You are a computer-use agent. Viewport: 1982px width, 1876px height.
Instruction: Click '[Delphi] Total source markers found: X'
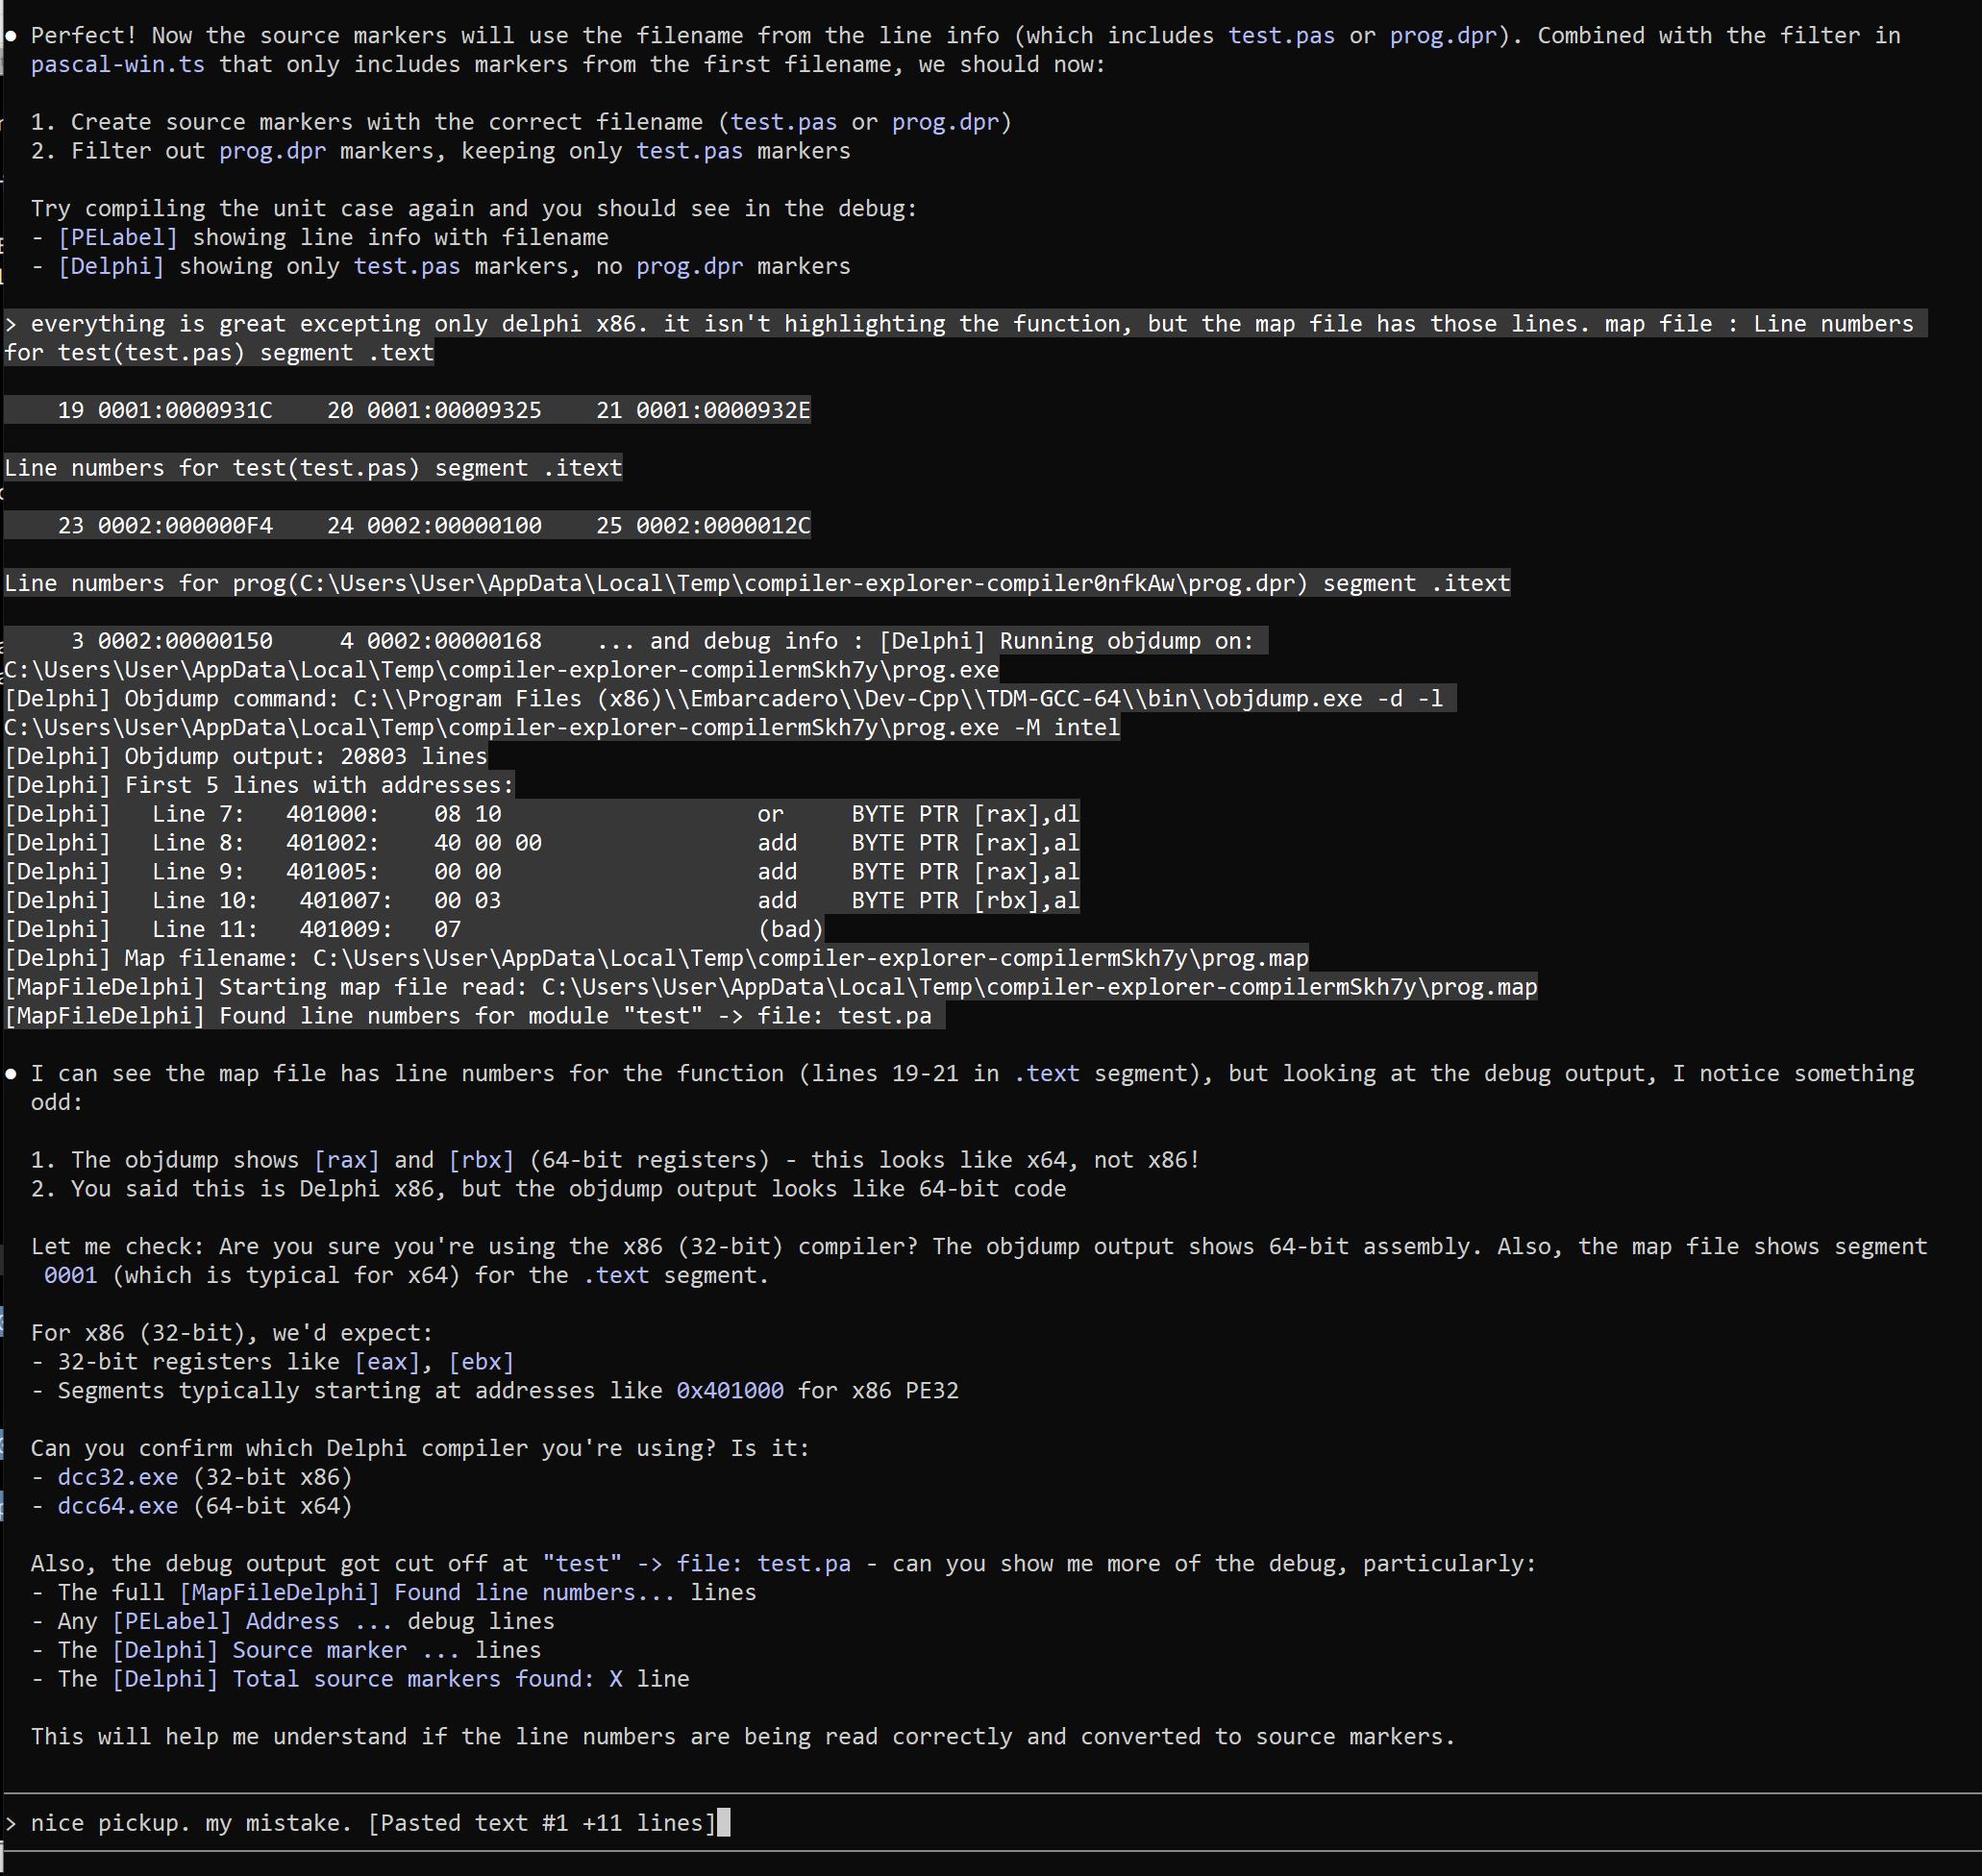(367, 1679)
